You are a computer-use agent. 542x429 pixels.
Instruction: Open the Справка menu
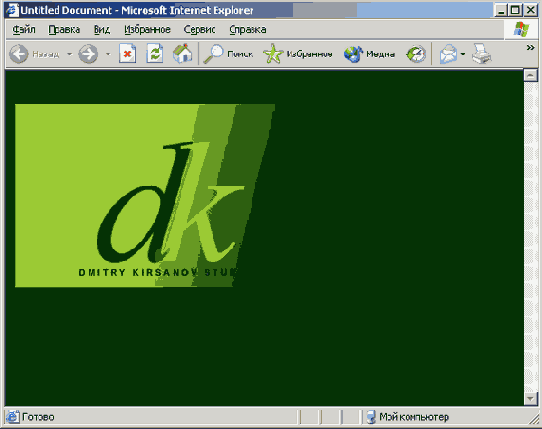(x=248, y=30)
